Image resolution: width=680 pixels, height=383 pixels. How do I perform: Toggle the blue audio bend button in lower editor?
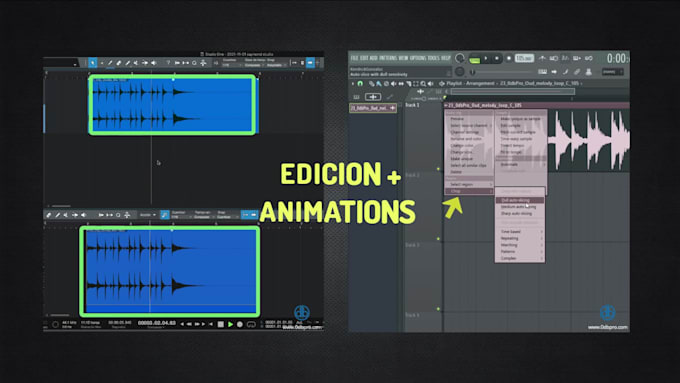[x=165, y=215]
